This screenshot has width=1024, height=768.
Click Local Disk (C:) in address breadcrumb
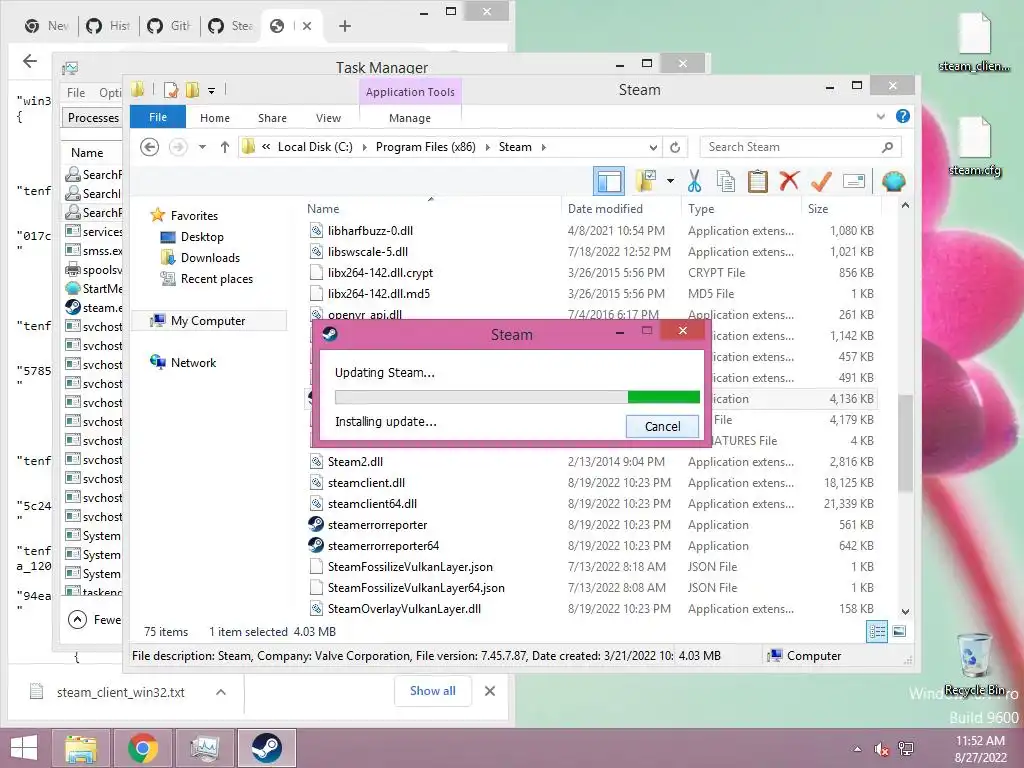click(315, 147)
